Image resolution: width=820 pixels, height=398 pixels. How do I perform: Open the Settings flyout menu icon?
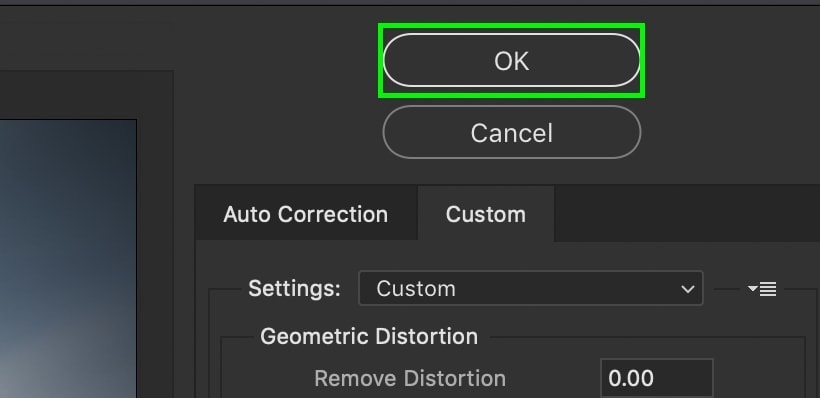(x=762, y=289)
